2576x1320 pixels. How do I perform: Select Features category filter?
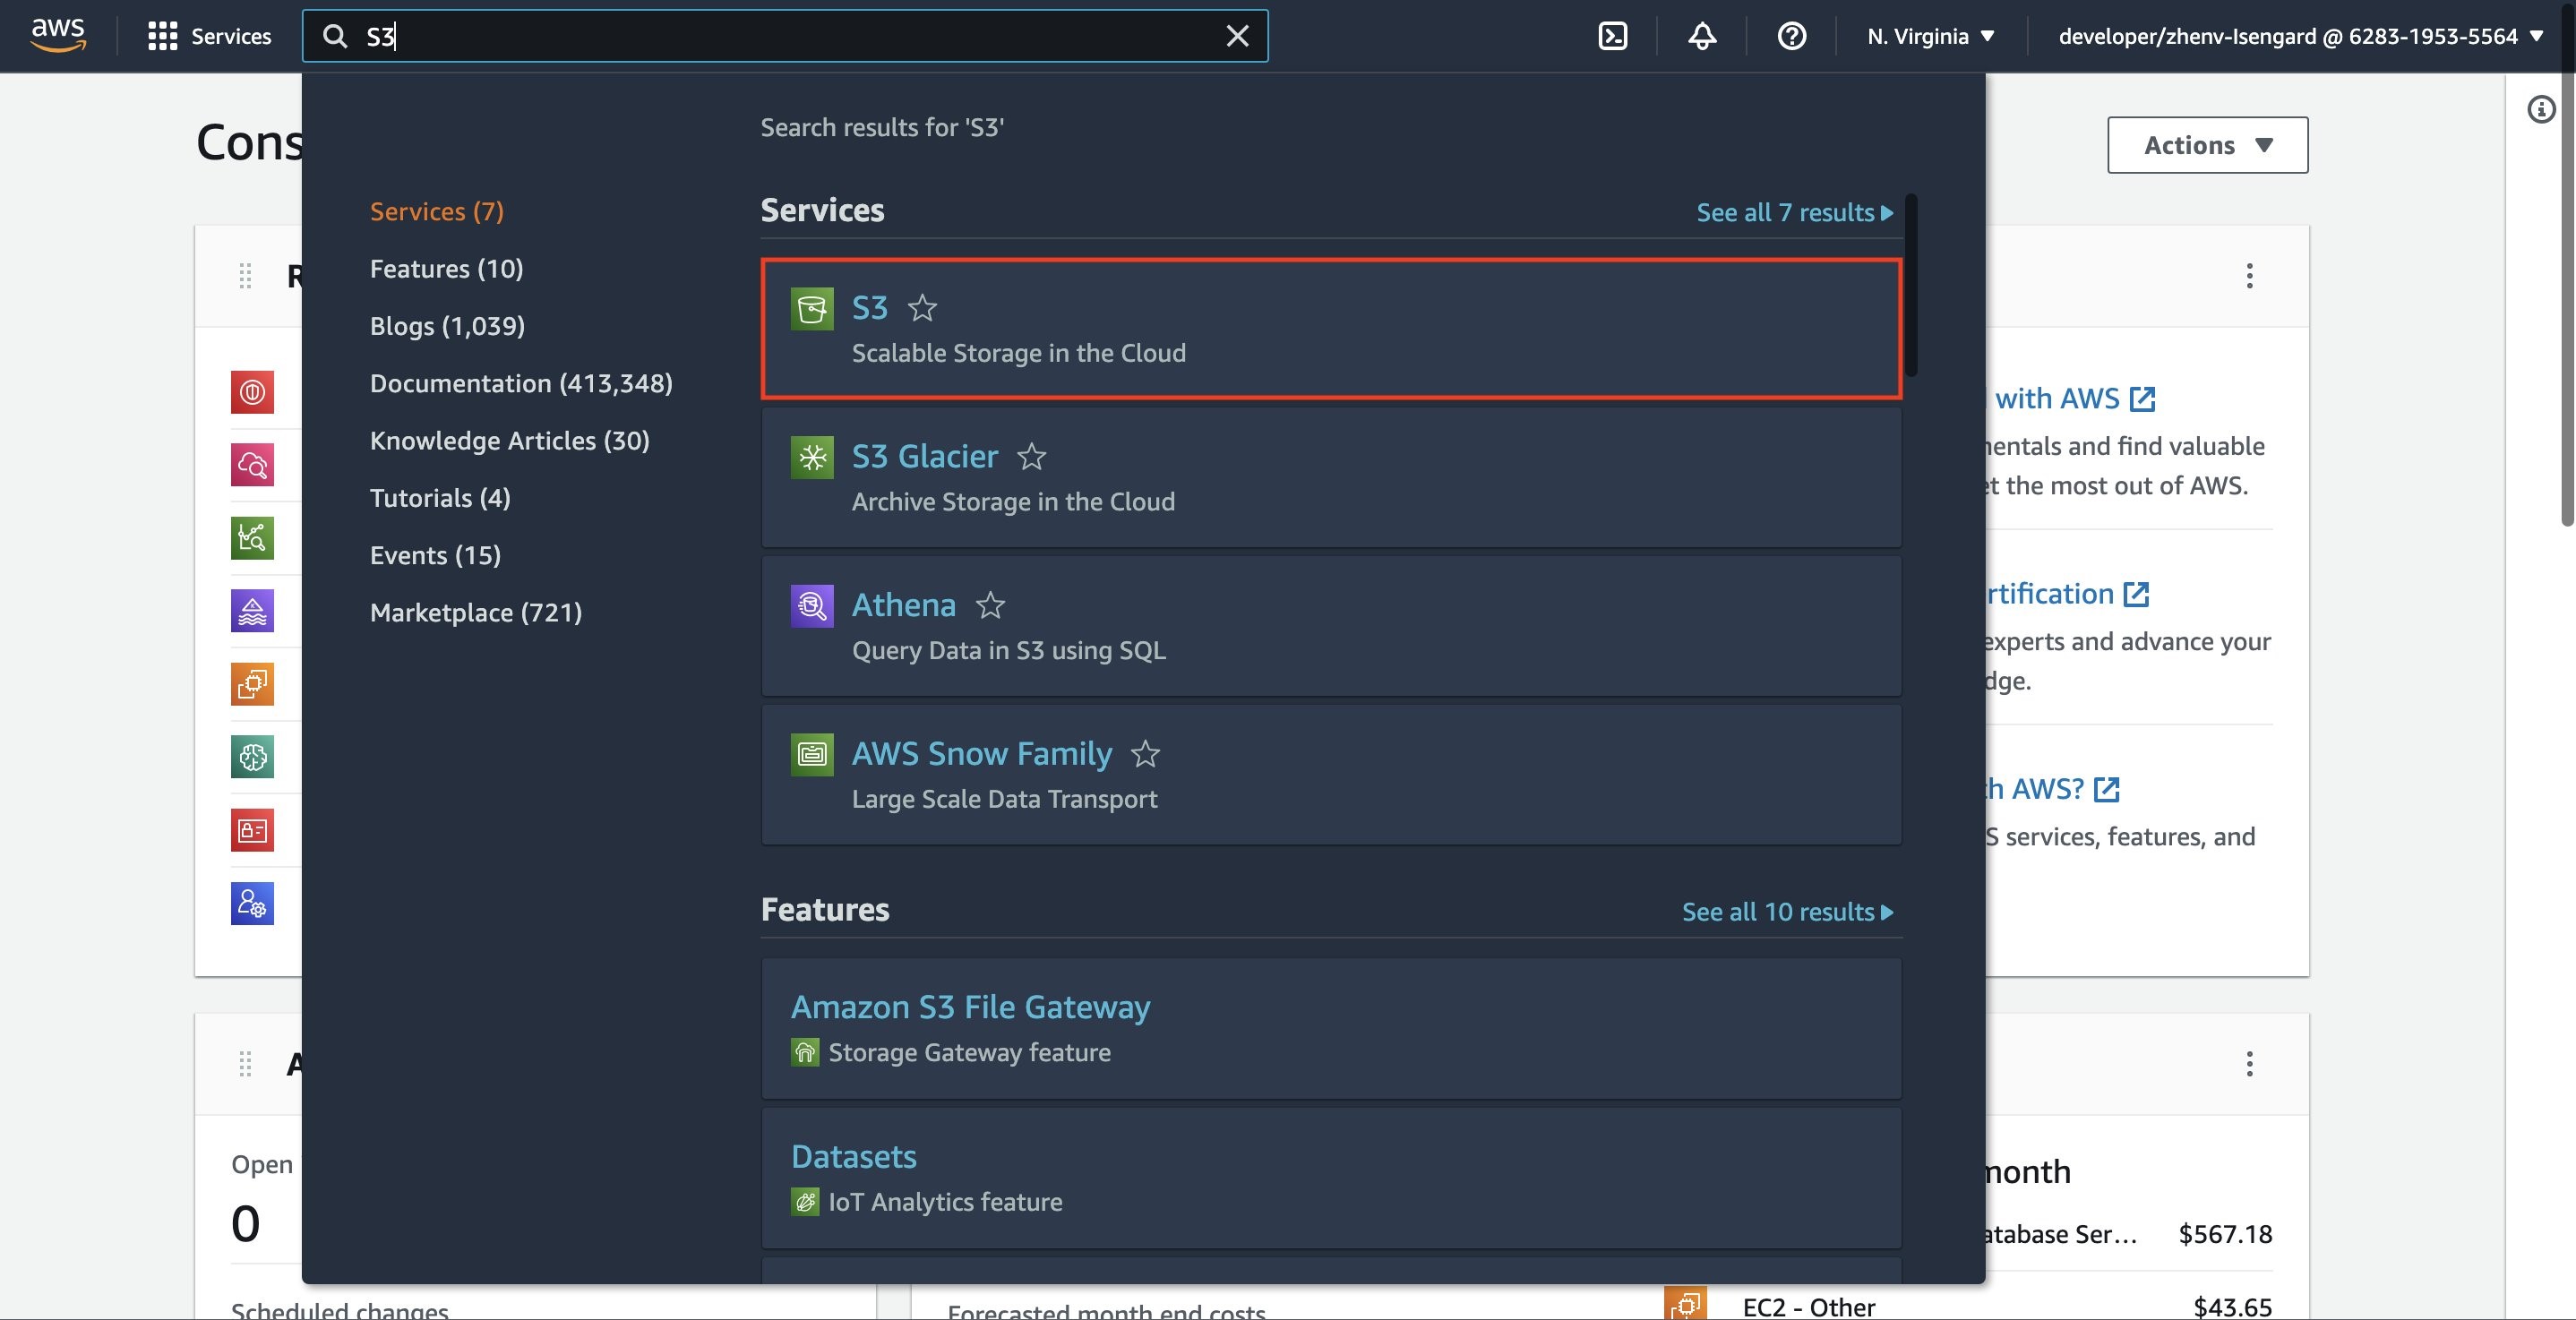(446, 268)
